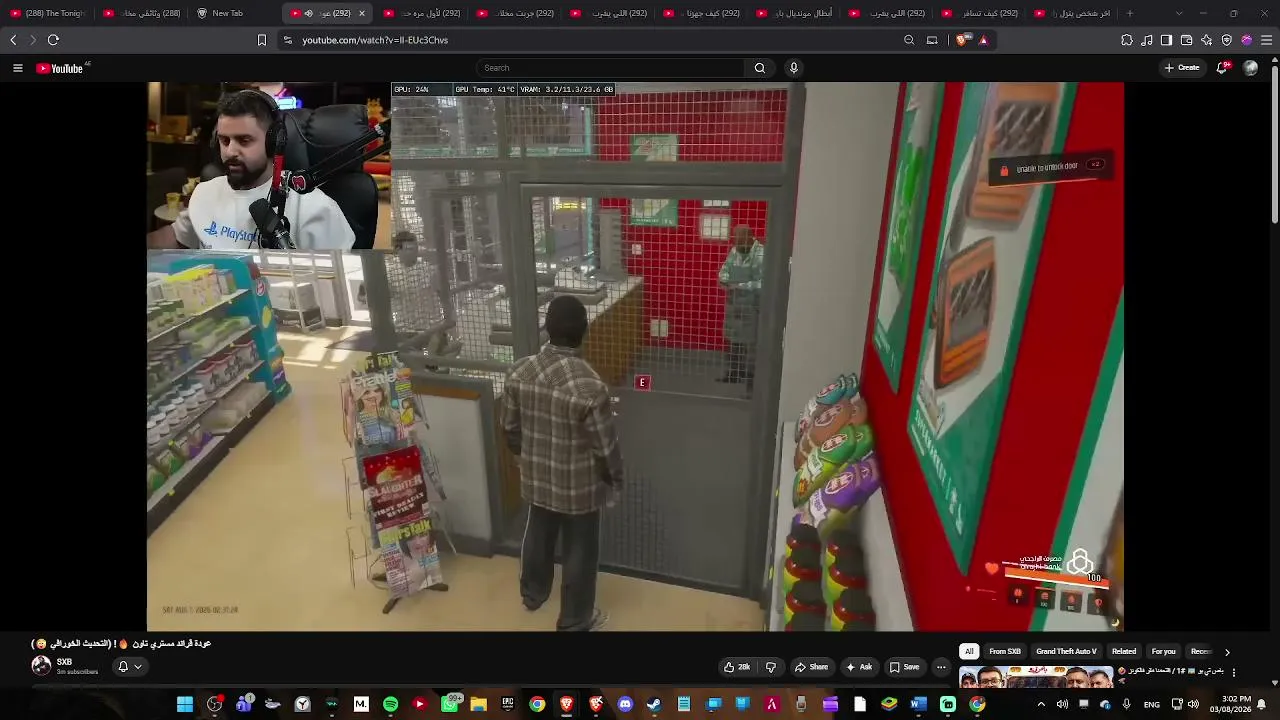Bookmark this page in the address bar
This screenshot has width=1280, height=720.
click(x=262, y=40)
